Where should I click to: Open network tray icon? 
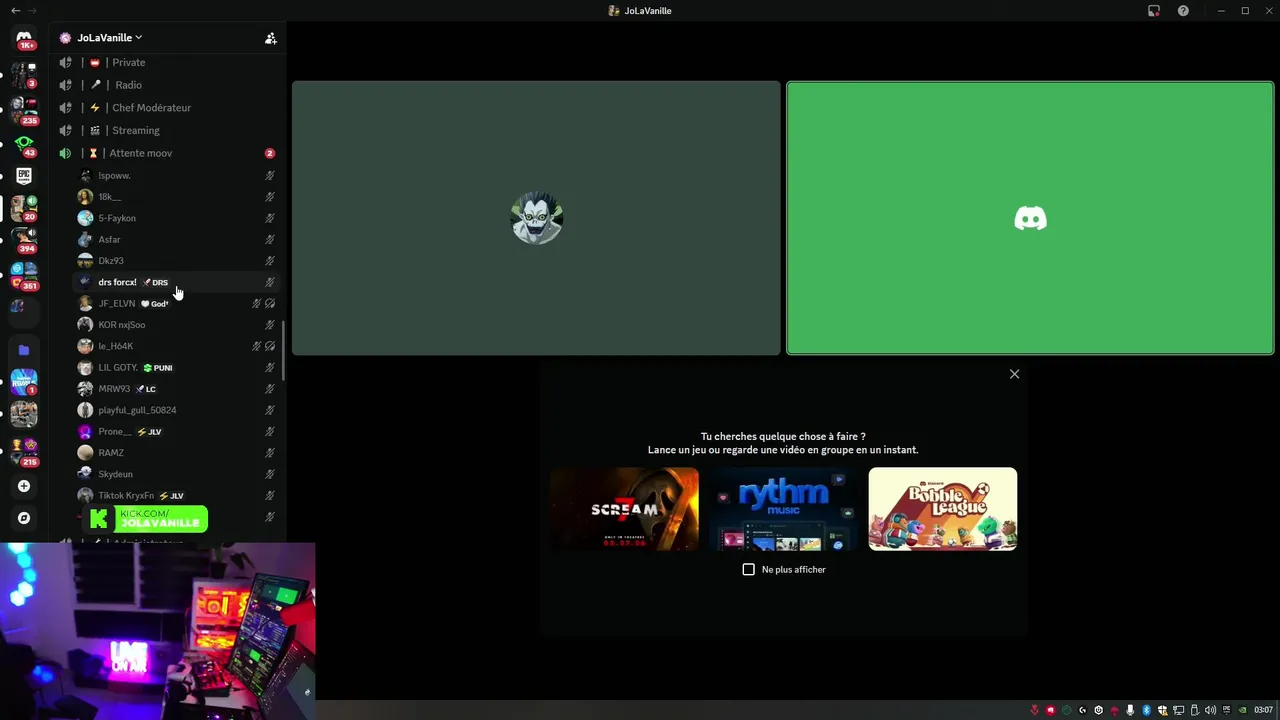coord(1179,710)
